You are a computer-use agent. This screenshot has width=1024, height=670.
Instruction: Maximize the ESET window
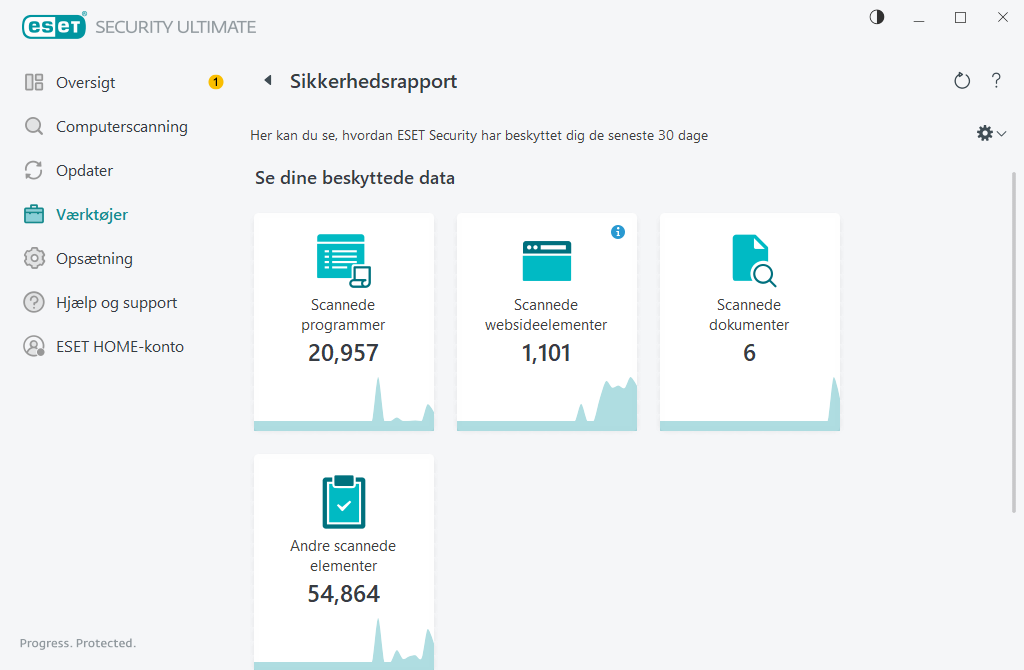tap(961, 18)
